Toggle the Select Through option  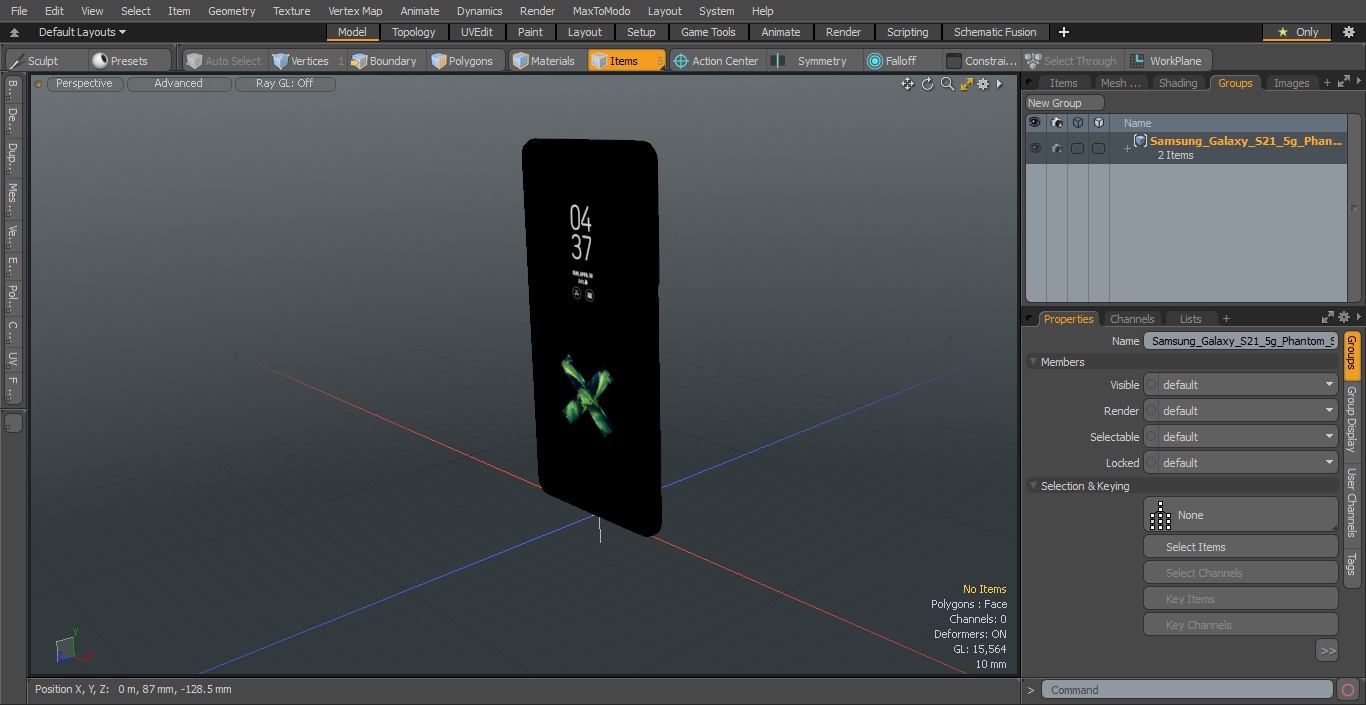[x=1071, y=61]
